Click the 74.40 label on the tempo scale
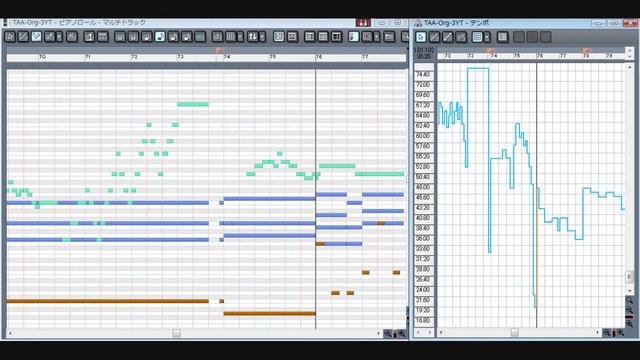The height and width of the screenshot is (360, 640). coord(423,75)
